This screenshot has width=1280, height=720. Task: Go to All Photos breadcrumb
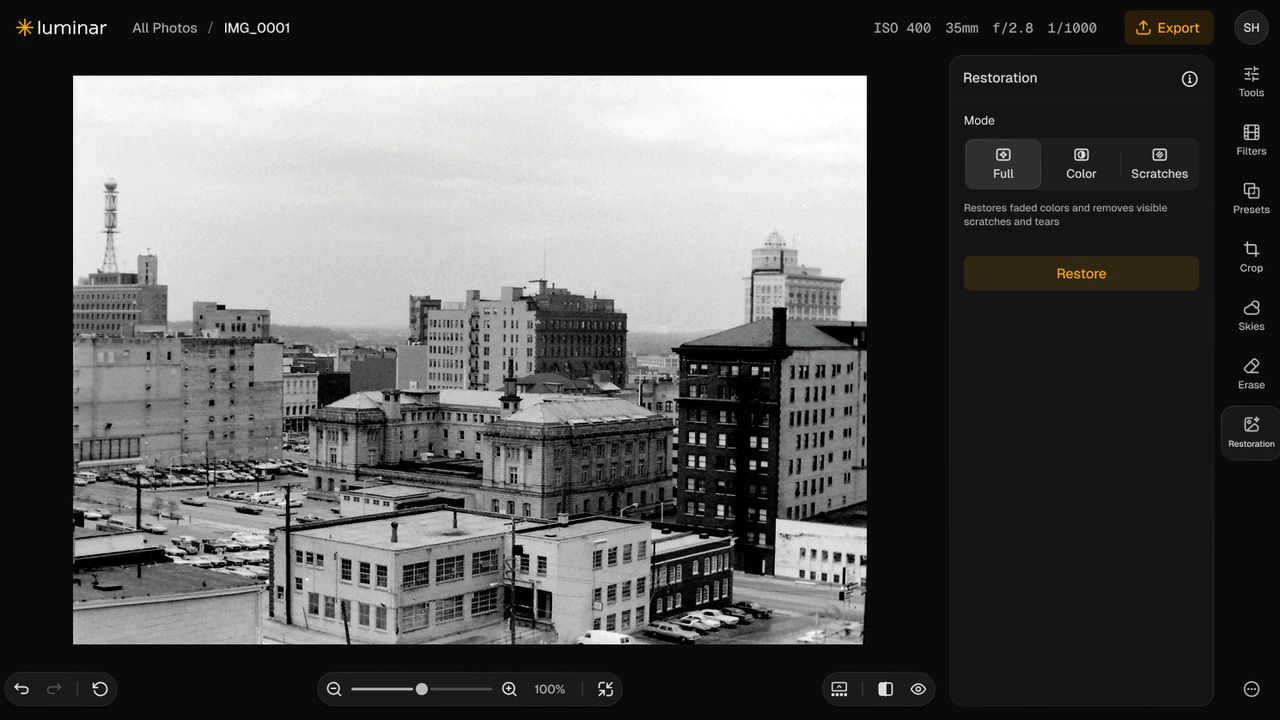[x=165, y=28]
